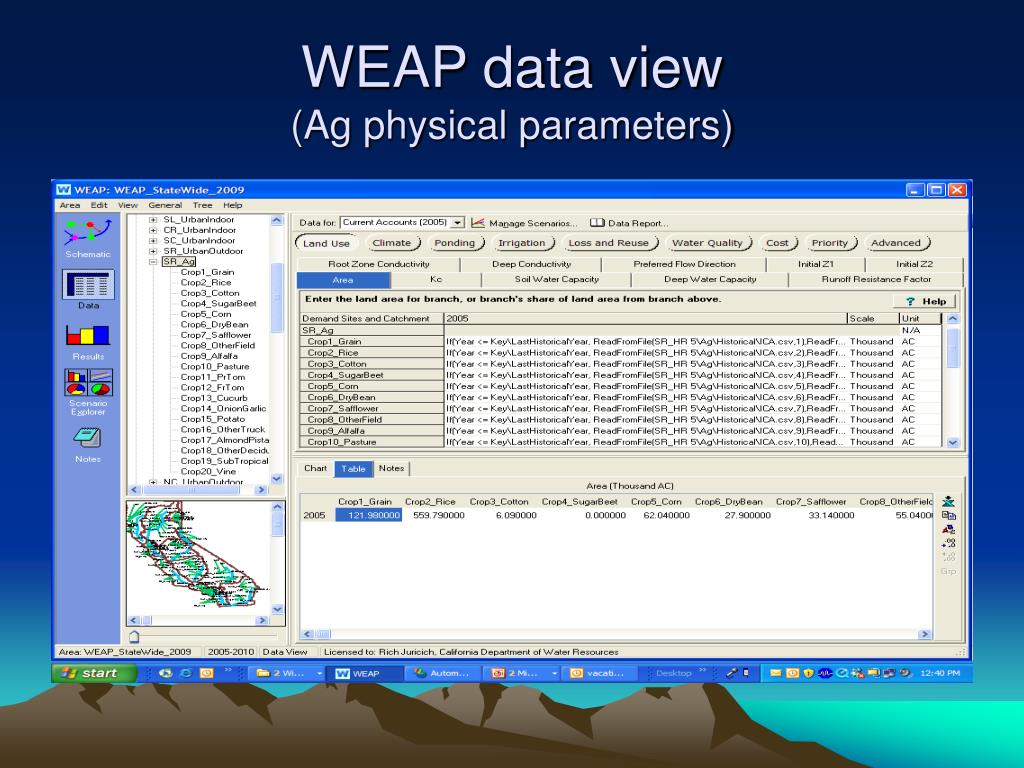Click the decrease decimal places icon
The image size is (1024, 768).
[x=948, y=557]
